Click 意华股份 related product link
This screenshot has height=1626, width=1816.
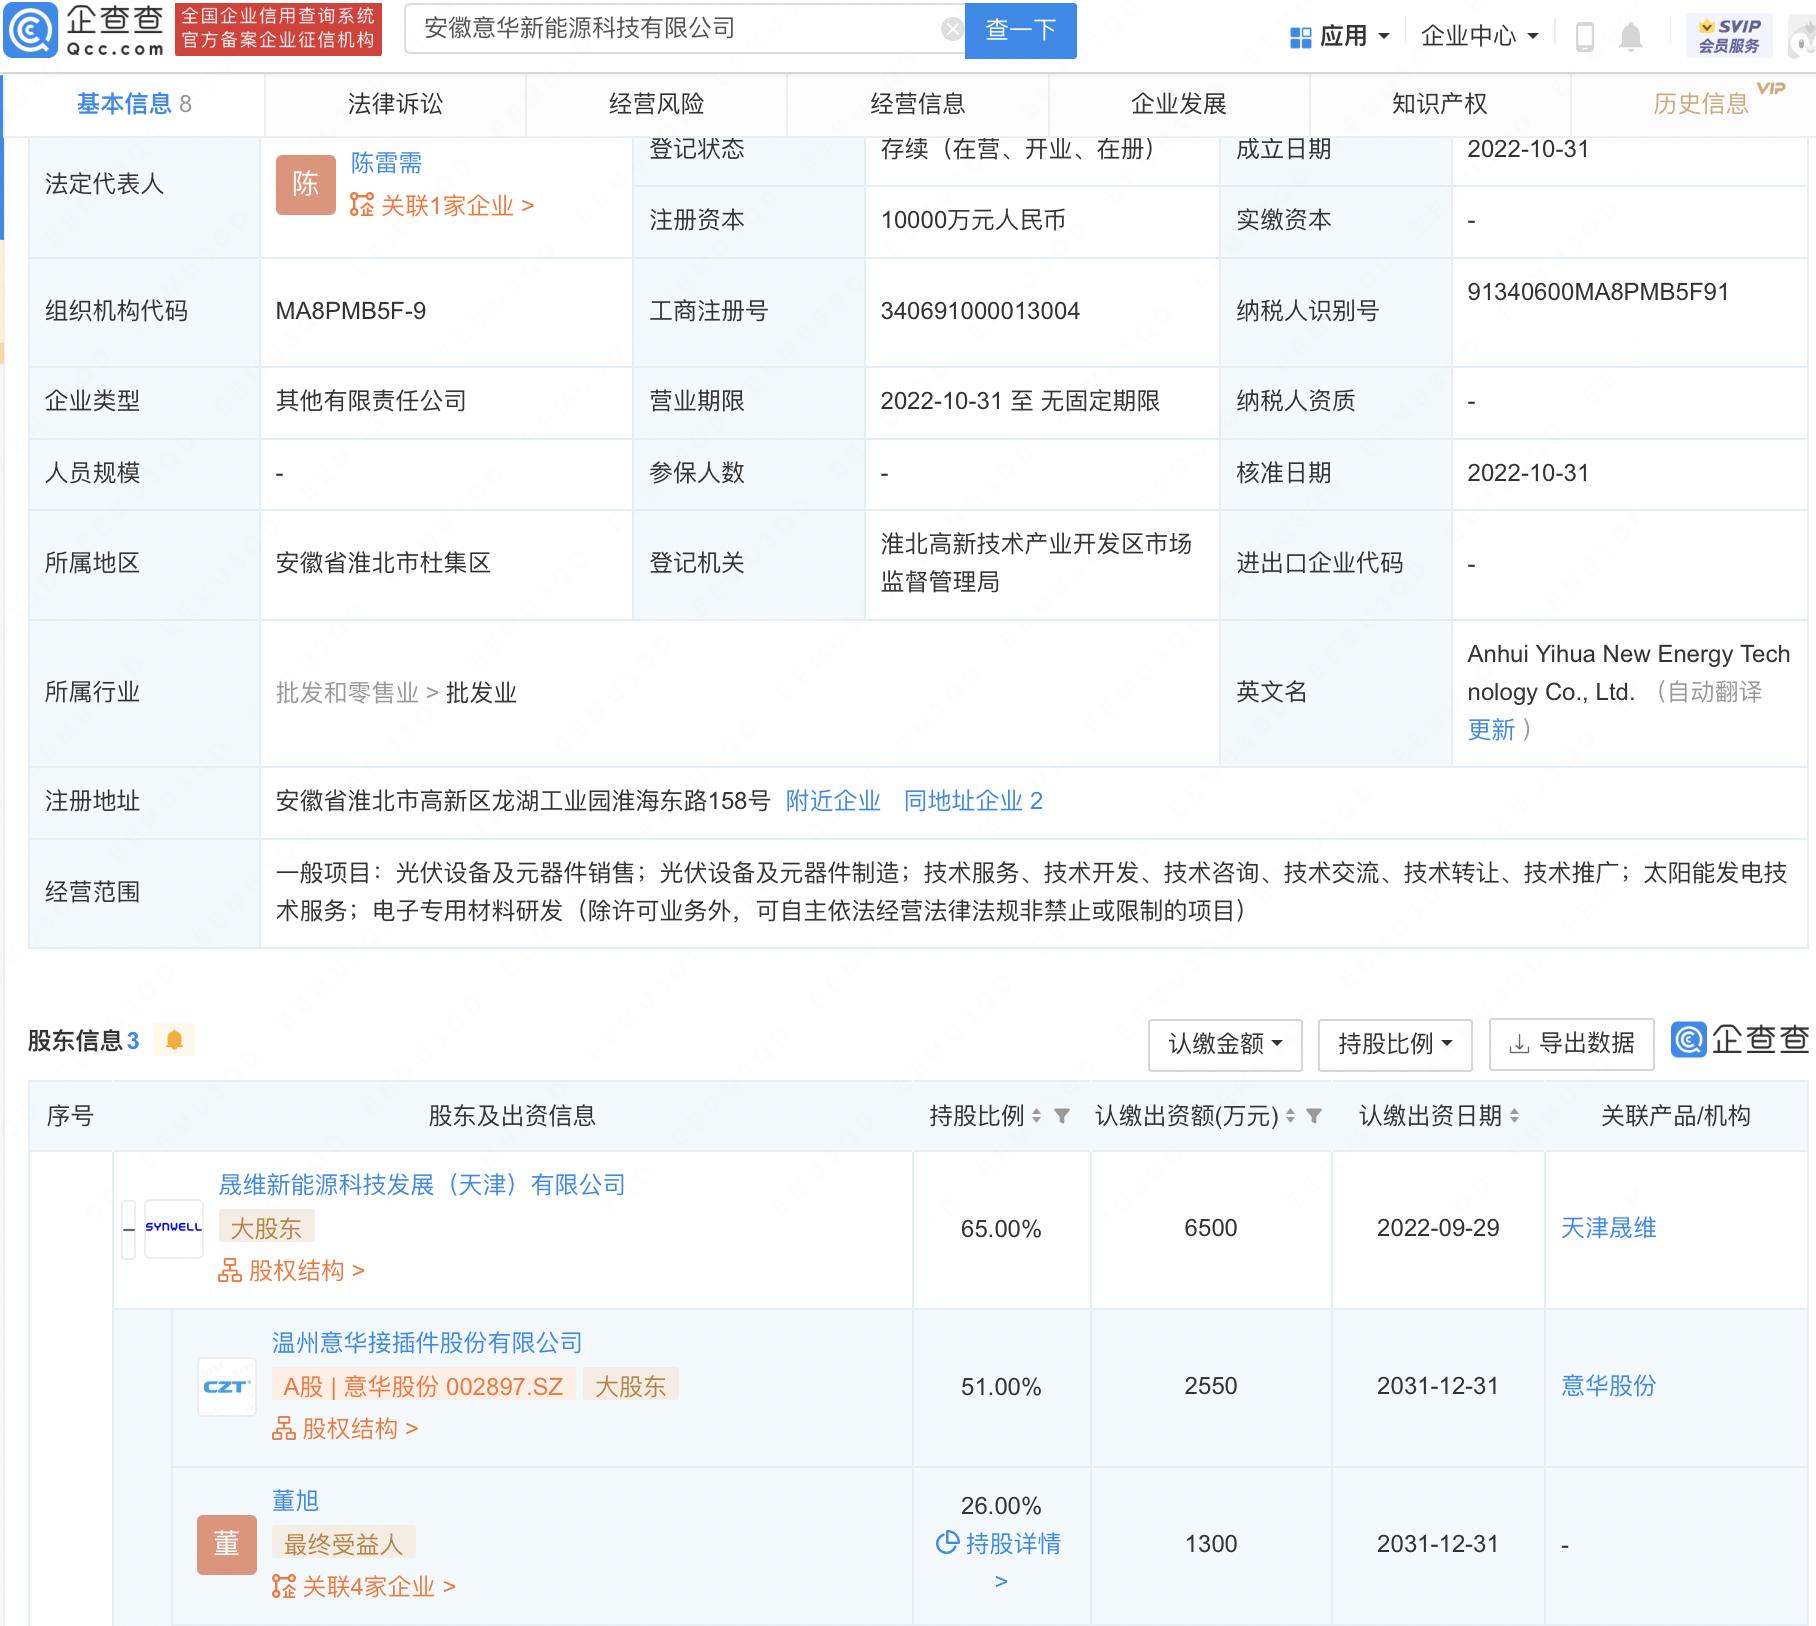click(1608, 1386)
